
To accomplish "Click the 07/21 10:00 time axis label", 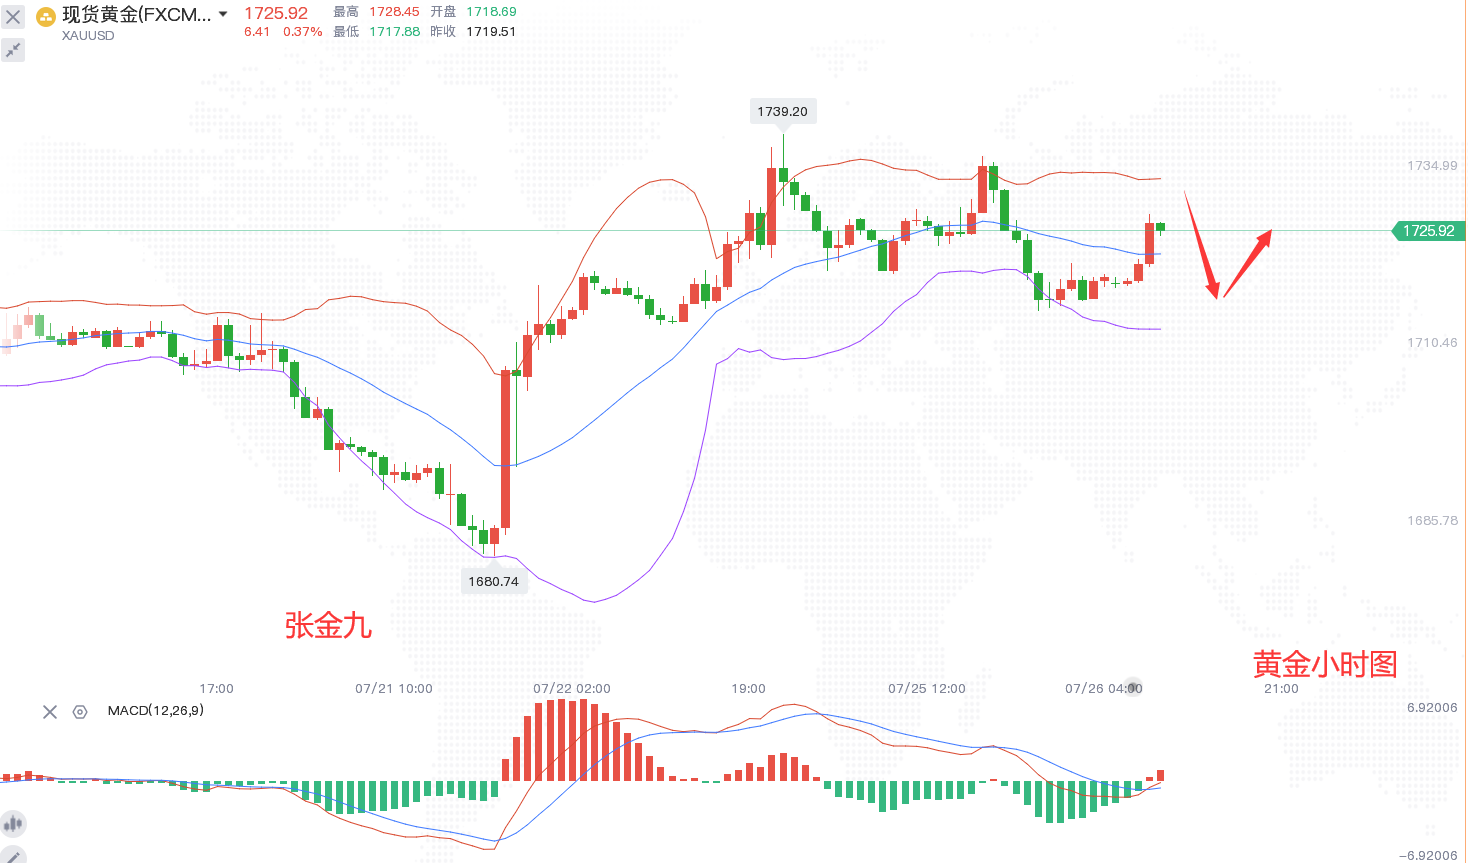I will (x=394, y=689).
